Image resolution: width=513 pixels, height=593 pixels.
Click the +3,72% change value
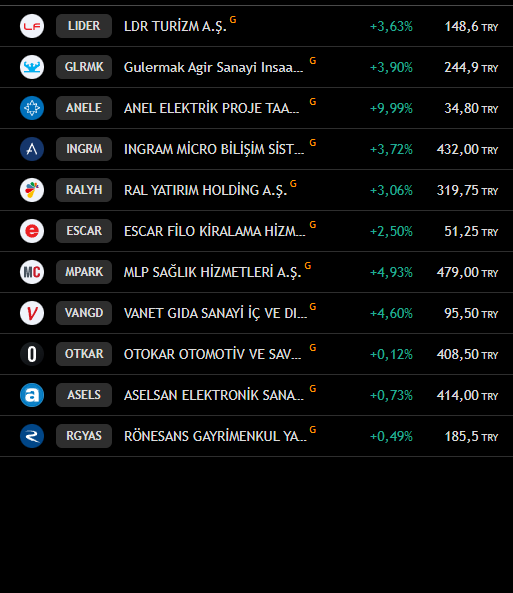click(391, 149)
